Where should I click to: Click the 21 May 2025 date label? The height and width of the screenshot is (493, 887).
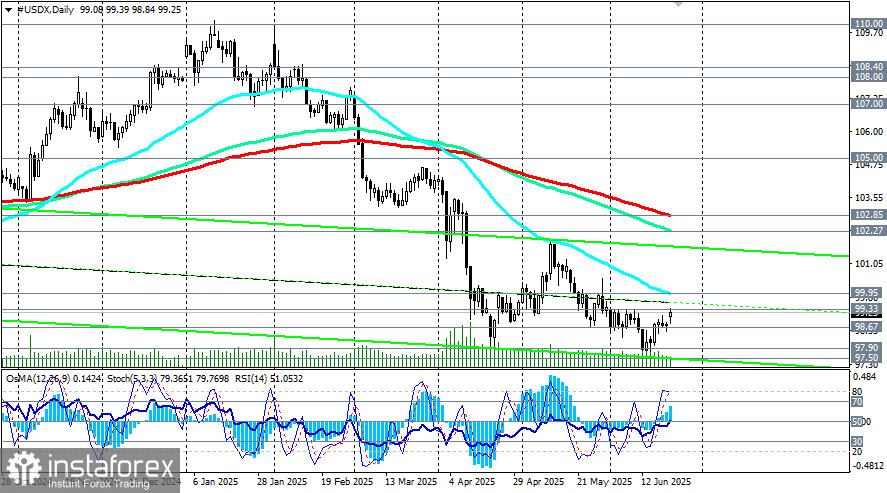(x=604, y=482)
